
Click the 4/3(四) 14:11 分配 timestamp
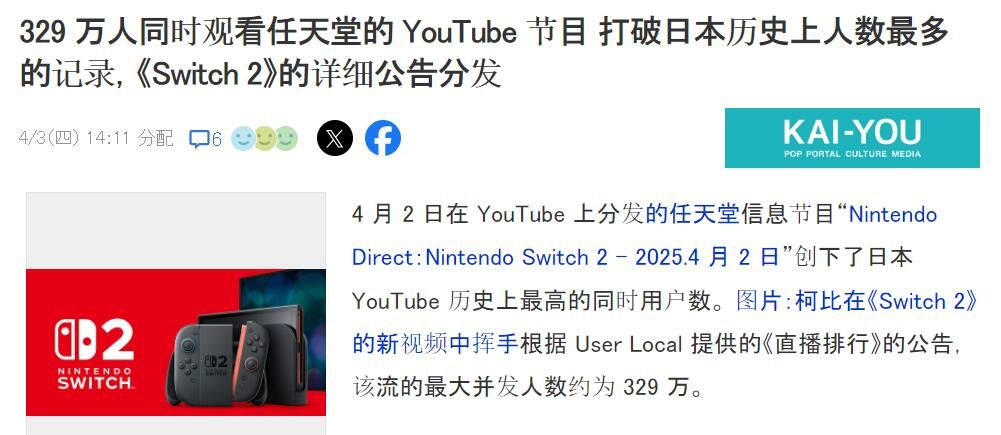tap(96, 138)
